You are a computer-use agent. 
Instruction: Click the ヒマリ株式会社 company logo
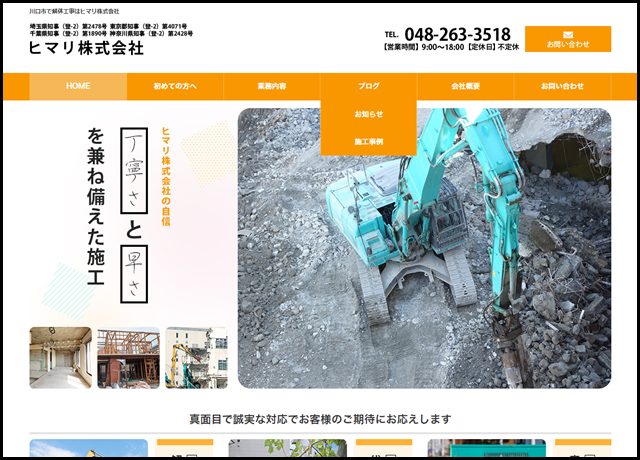[86, 47]
